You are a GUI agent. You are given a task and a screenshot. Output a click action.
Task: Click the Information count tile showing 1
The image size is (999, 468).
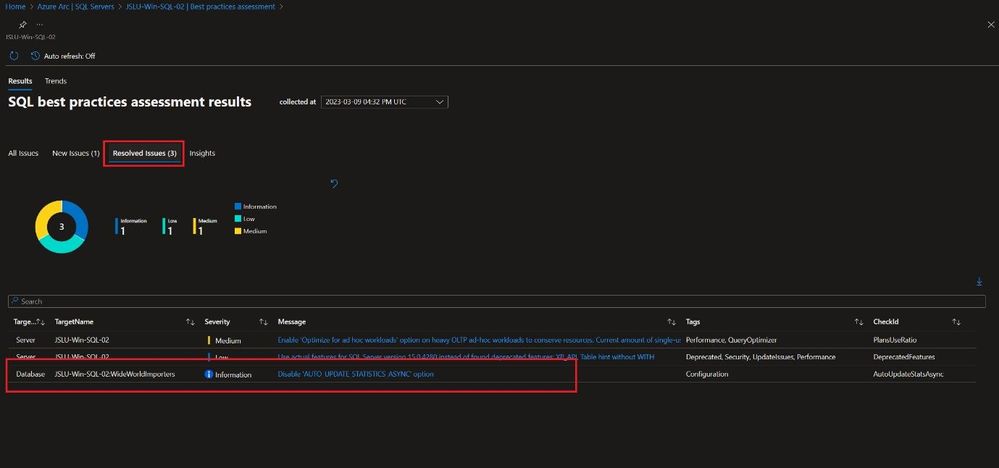point(131,227)
